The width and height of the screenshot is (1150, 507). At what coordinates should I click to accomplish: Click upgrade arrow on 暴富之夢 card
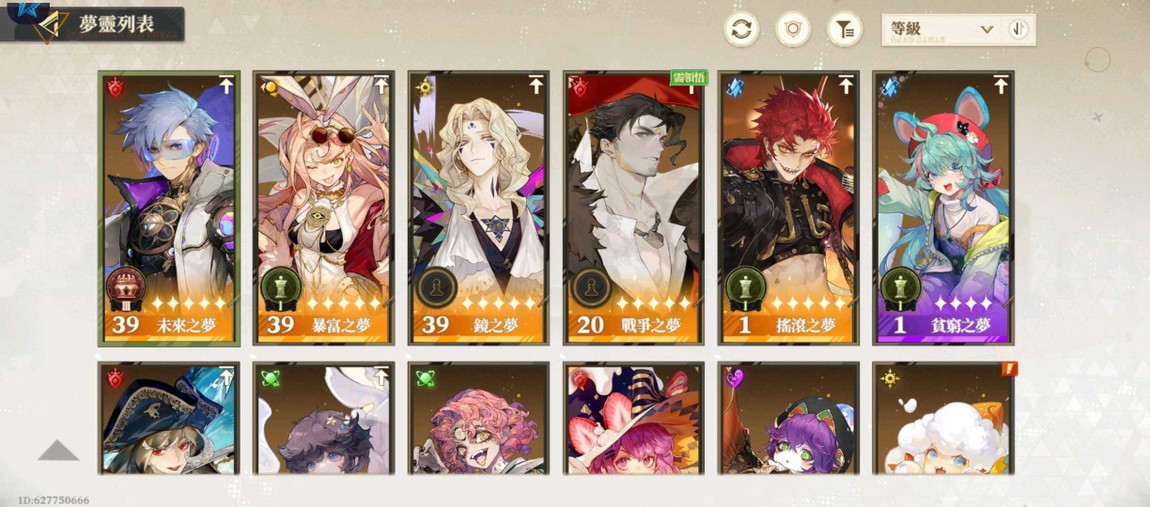point(381,85)
